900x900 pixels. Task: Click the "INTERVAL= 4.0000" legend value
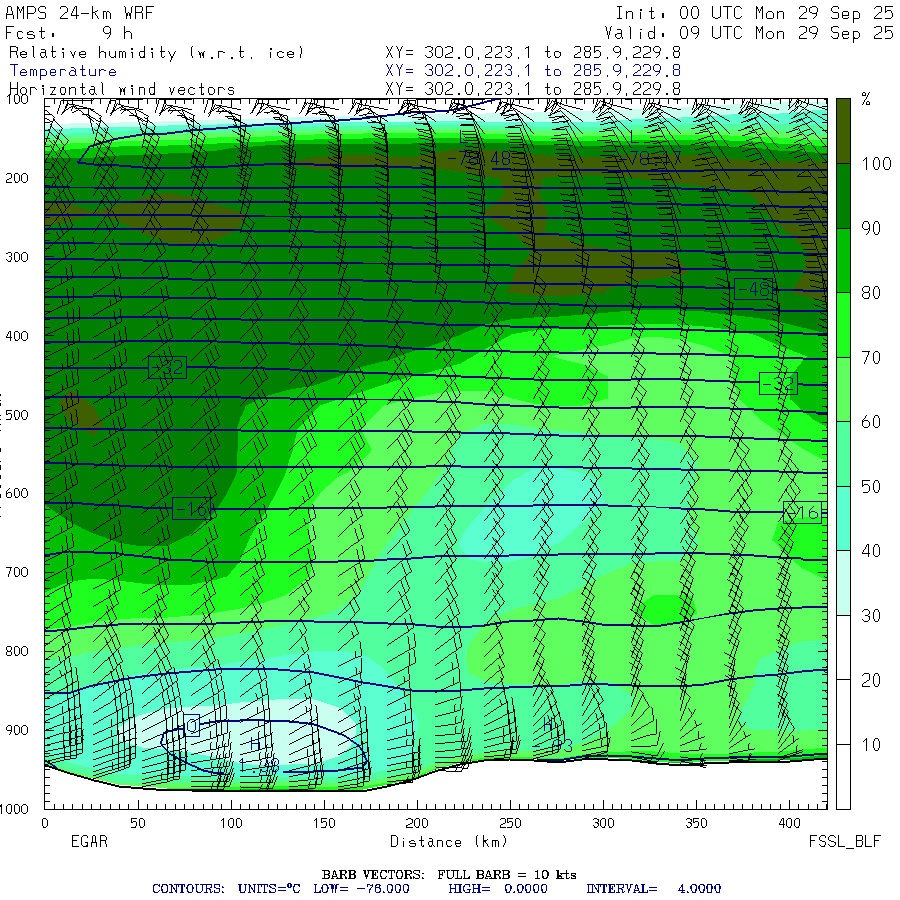click(654, 889)
